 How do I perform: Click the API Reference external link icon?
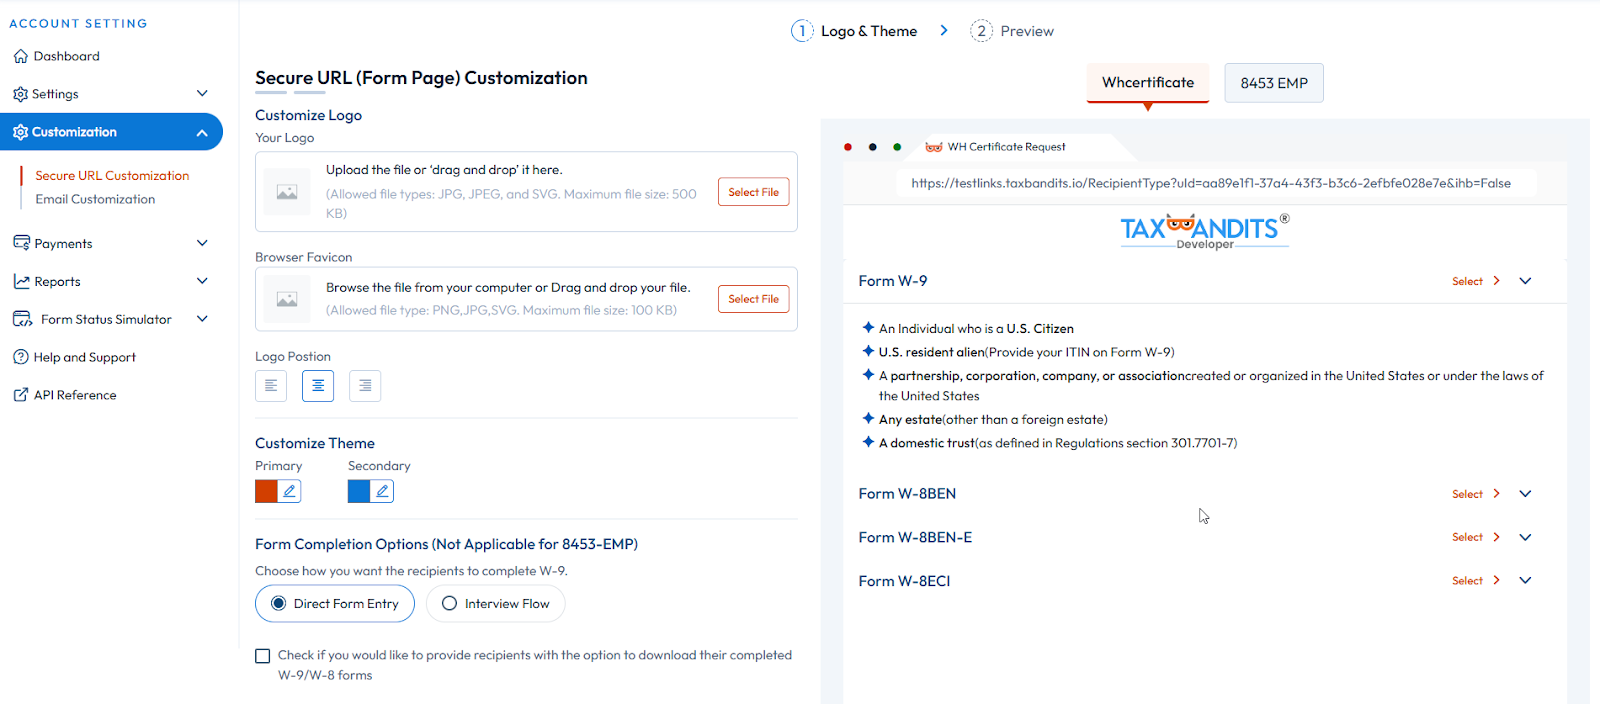click(21, 395)
